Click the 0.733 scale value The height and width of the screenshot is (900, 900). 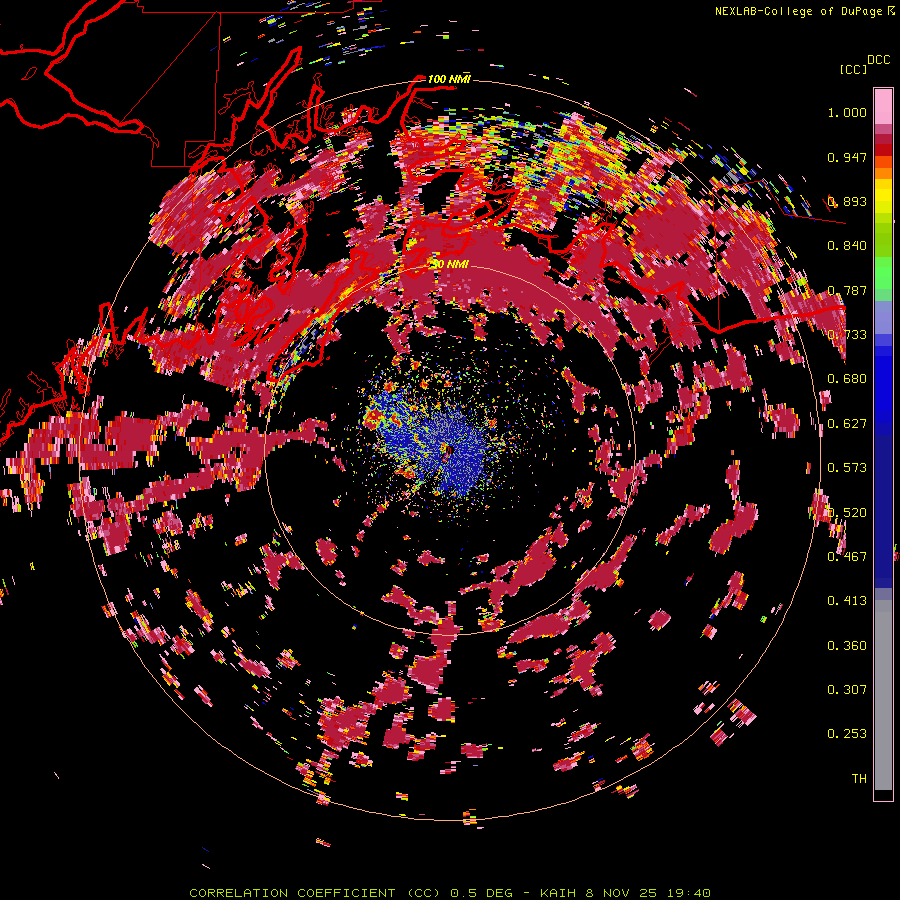click(x=847, y=335)
